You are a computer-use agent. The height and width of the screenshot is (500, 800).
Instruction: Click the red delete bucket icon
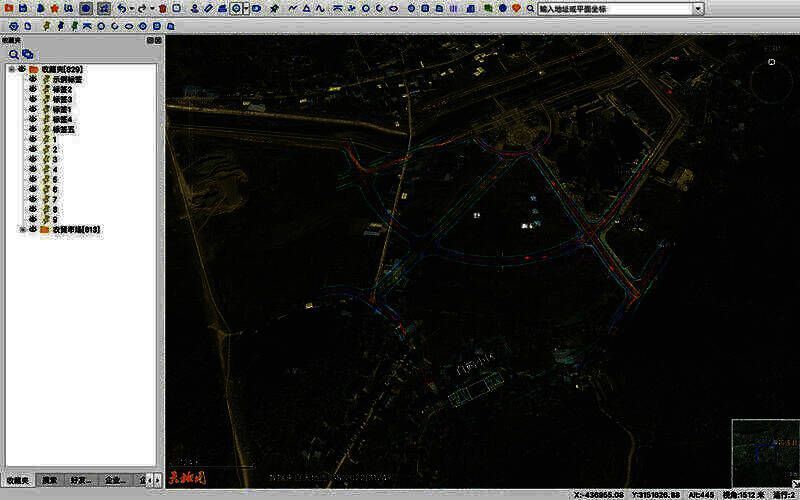(x=162, y=8)
